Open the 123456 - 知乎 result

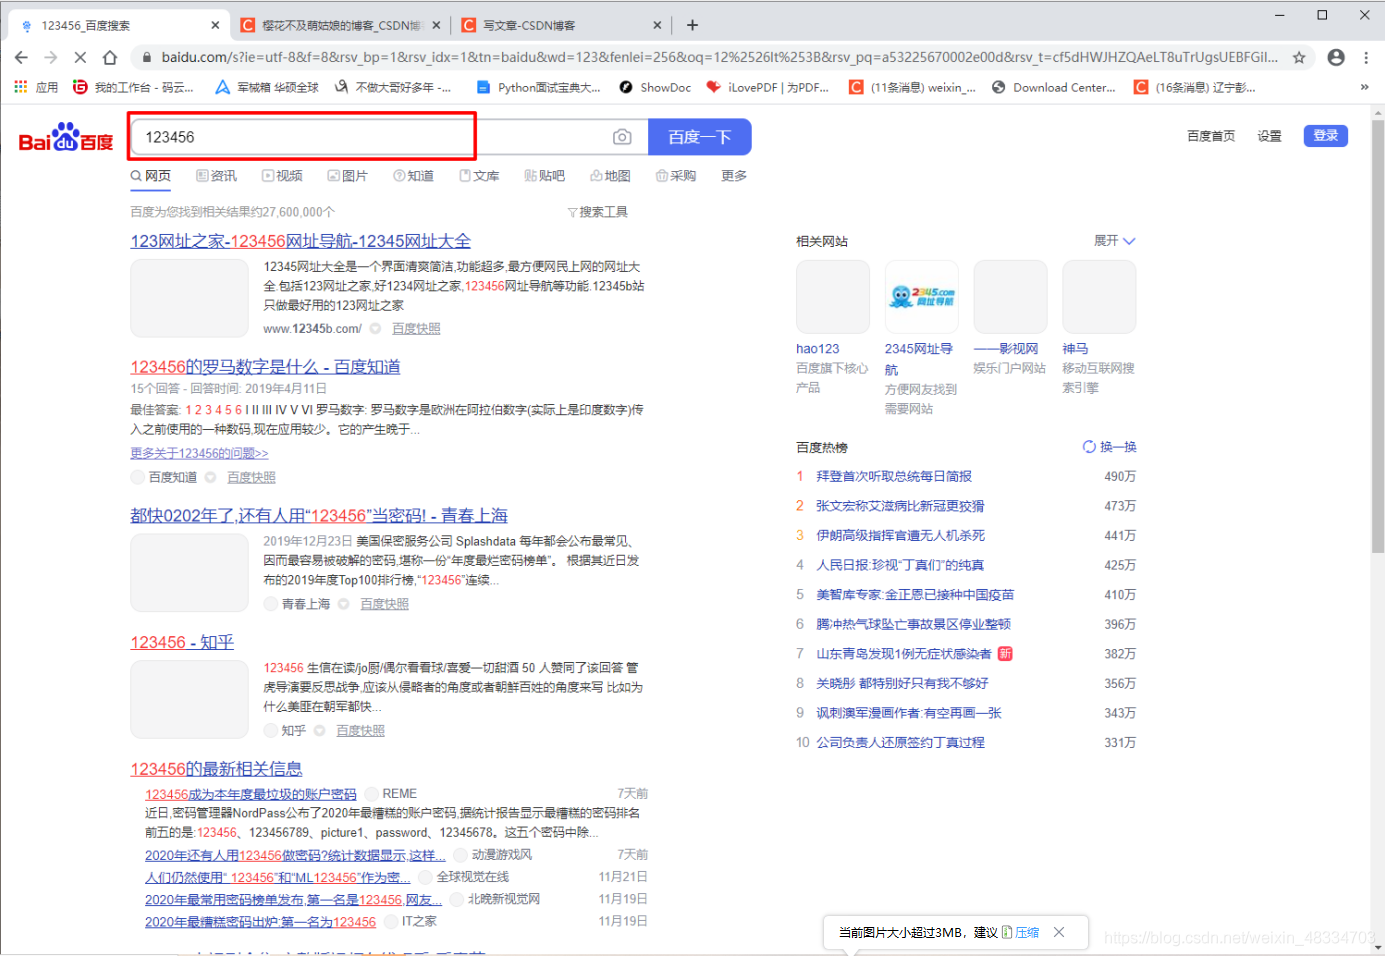pyautogui.click(x=182, y=642)
